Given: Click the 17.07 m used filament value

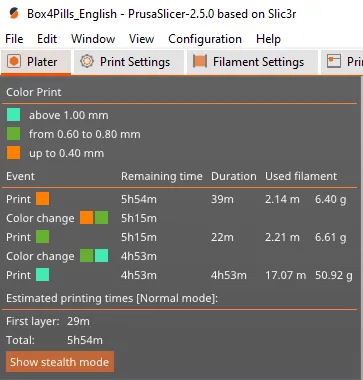Looking at the screenshot, I should click(286, 275).
